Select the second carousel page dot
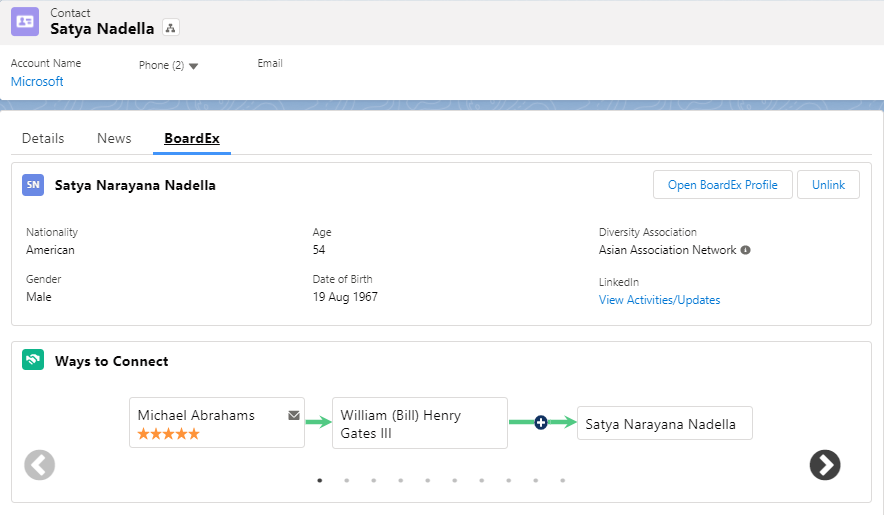The image size is (884, 515). (347, 480)
